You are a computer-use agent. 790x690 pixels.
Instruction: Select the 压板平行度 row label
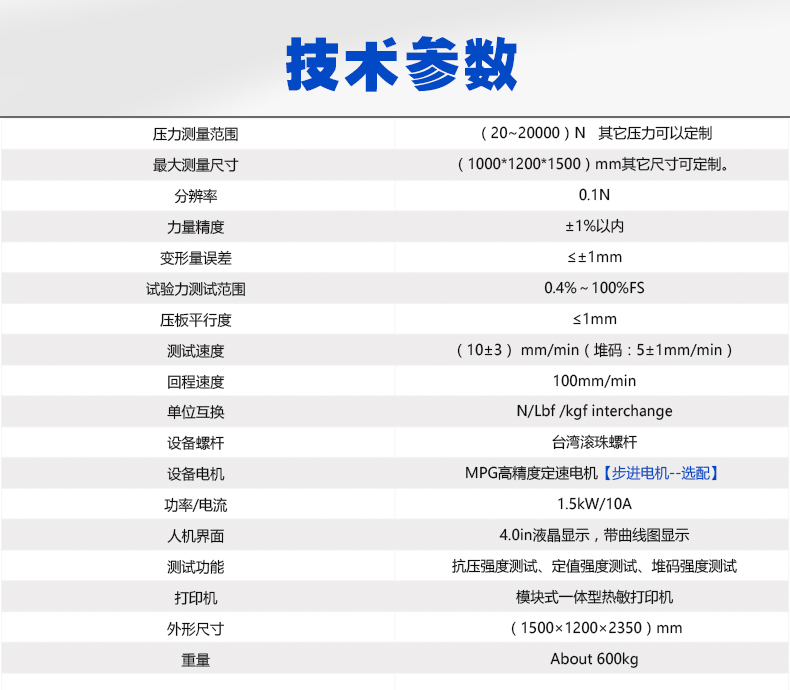point(195,320)
